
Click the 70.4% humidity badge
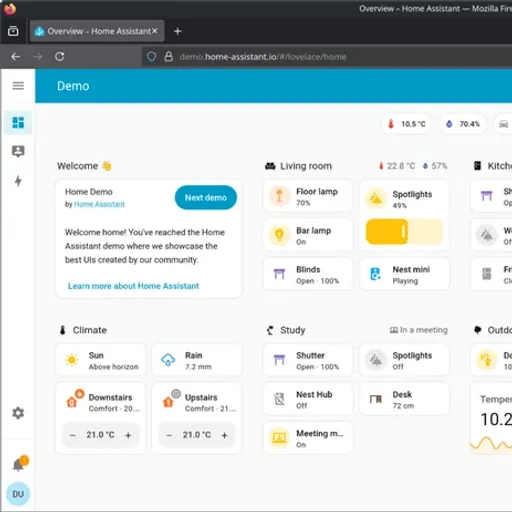(463, 124)
